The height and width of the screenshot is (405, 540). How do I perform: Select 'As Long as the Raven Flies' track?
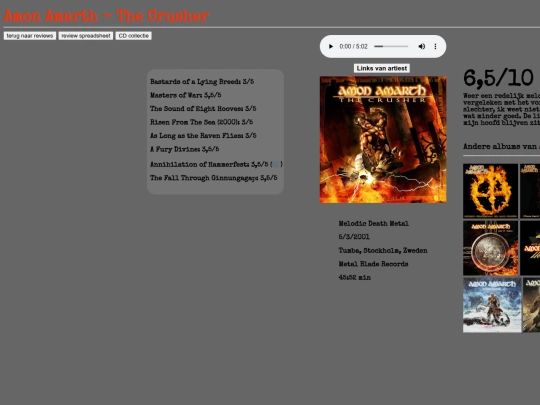coord(203,135)
